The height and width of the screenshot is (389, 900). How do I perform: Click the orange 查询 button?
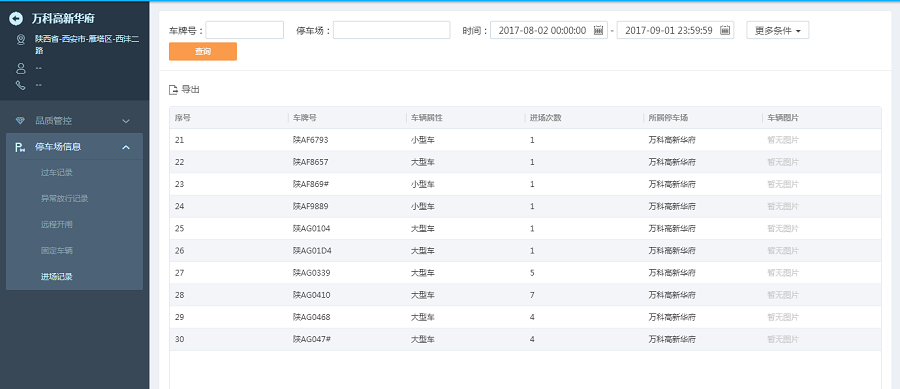coord(203,52)
